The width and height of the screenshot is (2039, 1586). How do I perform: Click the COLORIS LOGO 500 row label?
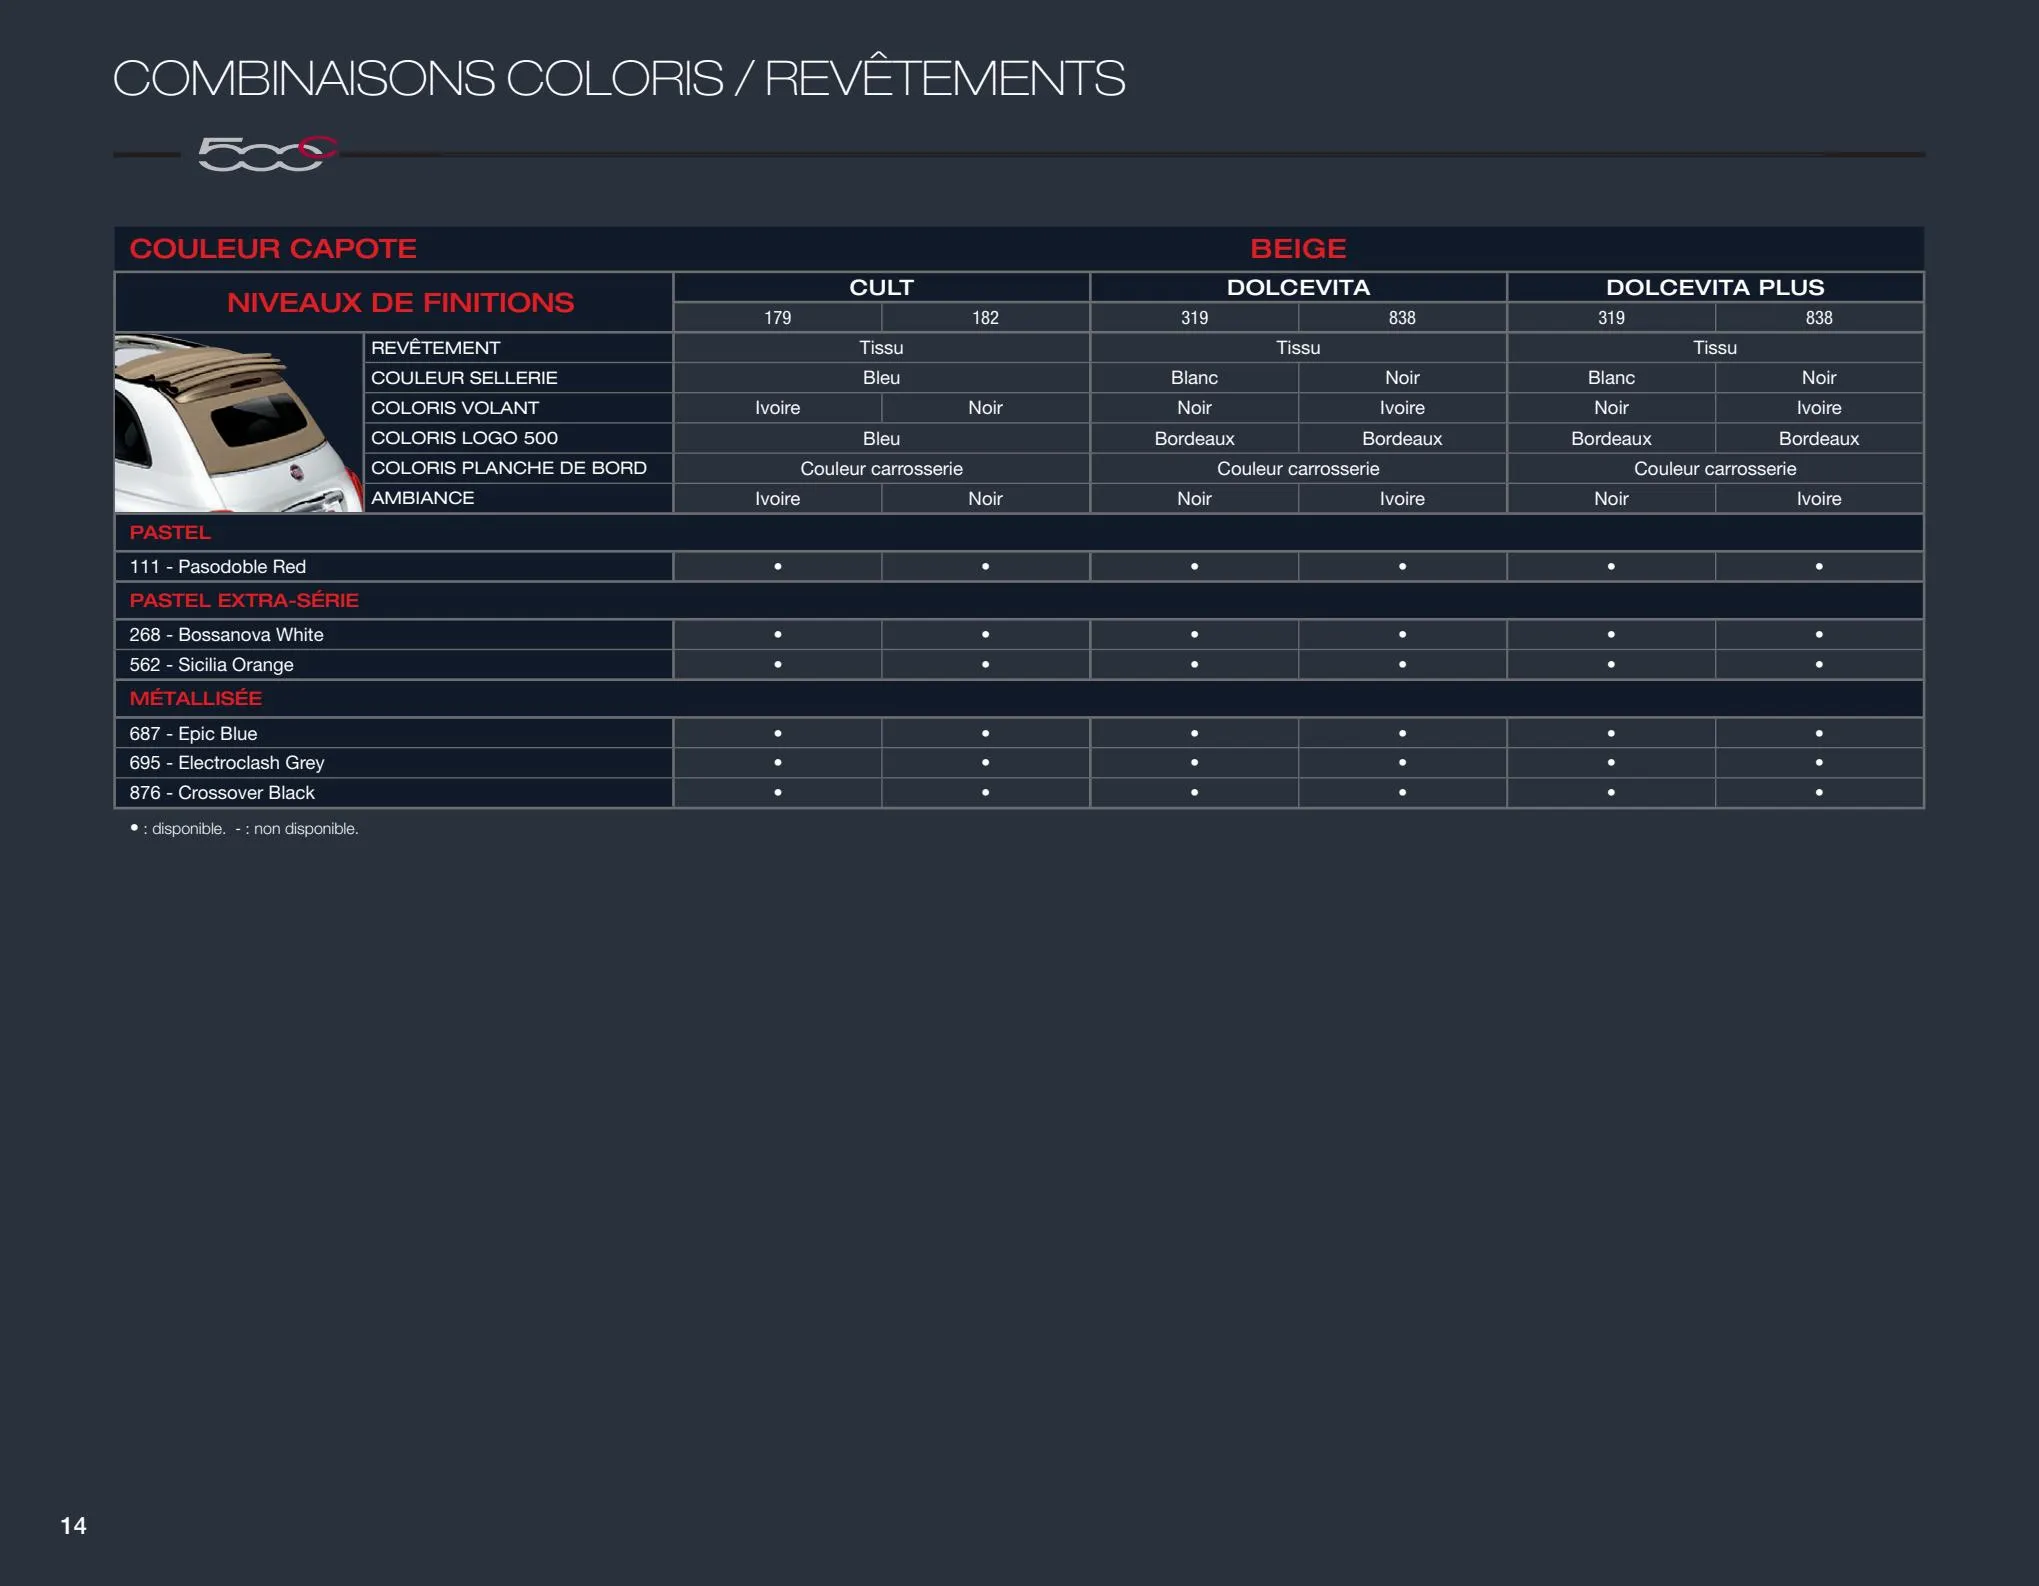pos(464,438)
